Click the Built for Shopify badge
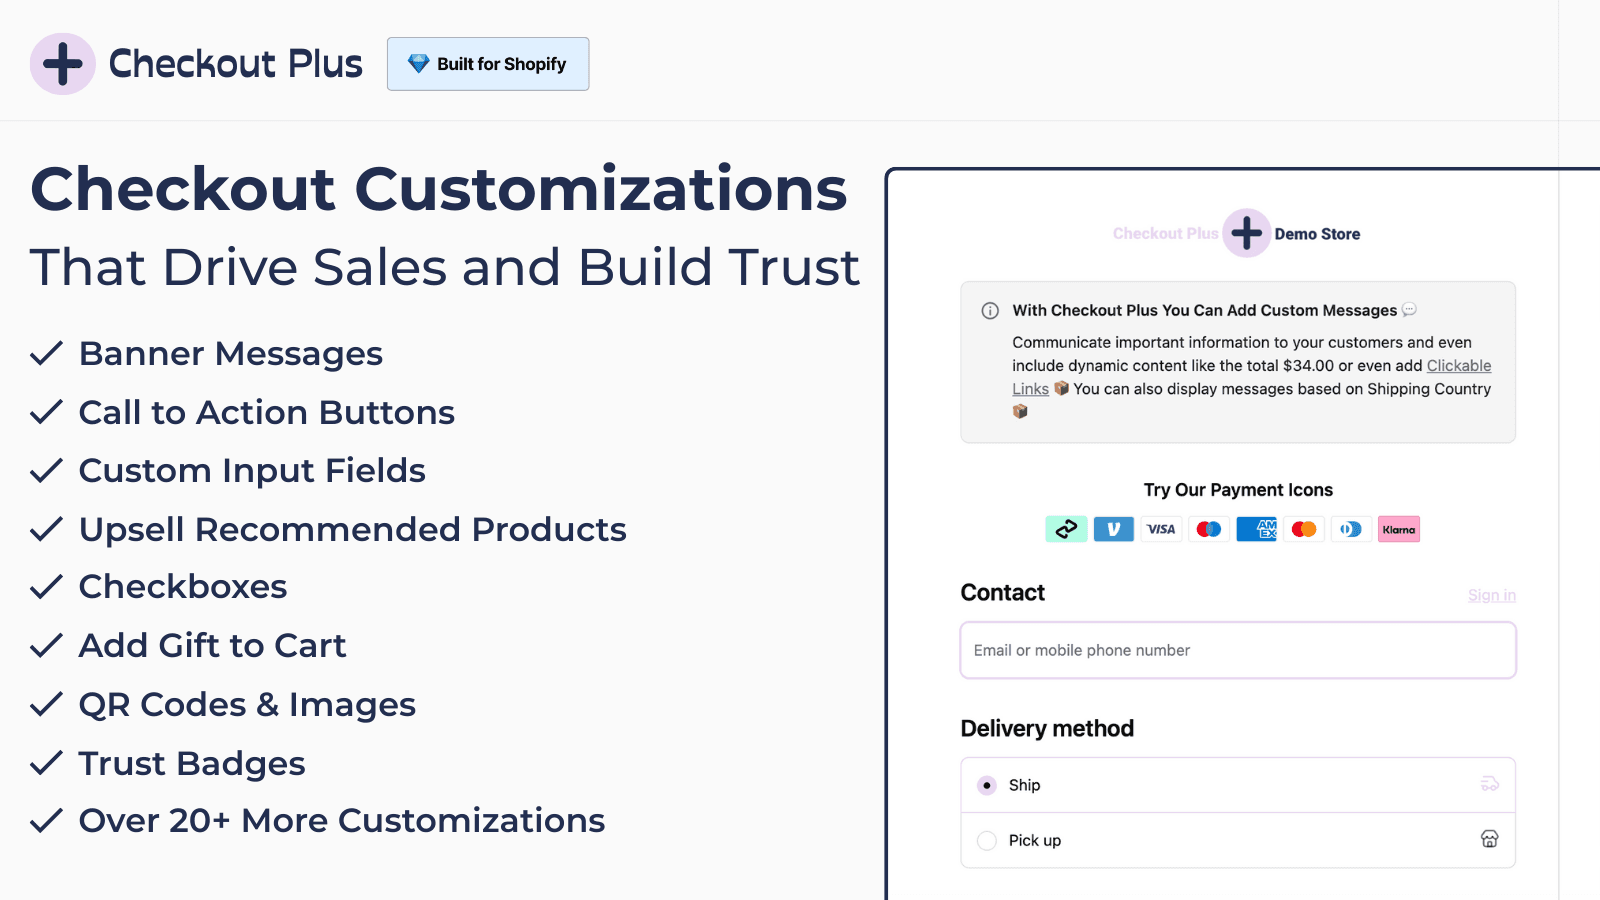 point(488,63)
